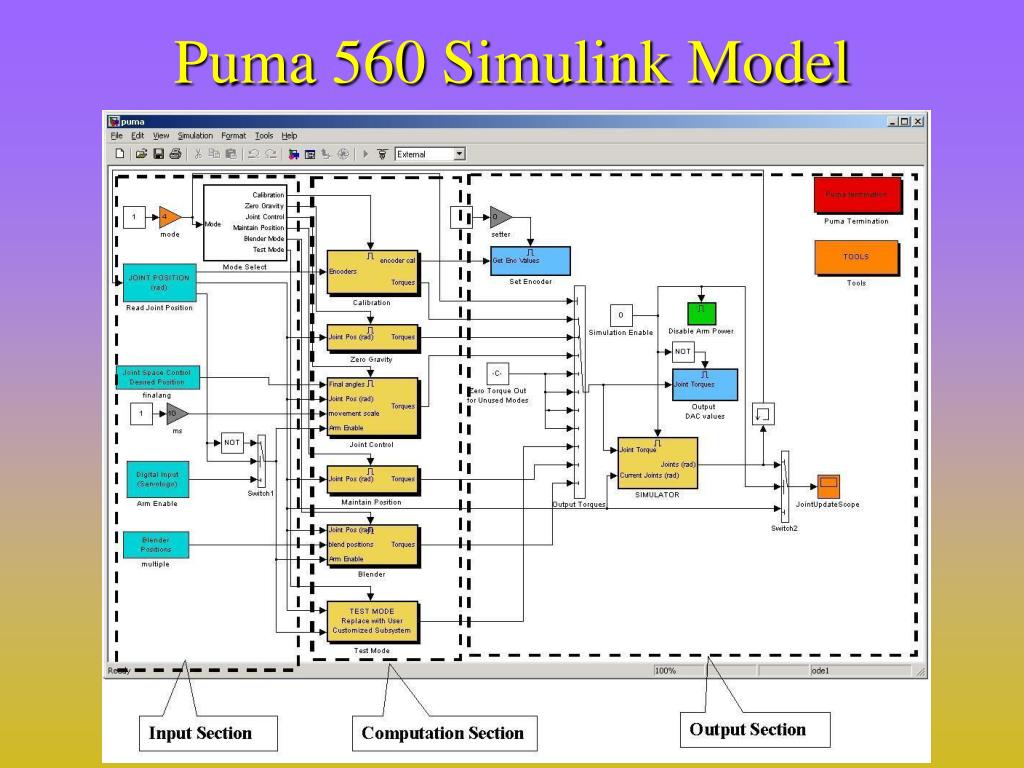Open the File menu

[116, 136]
